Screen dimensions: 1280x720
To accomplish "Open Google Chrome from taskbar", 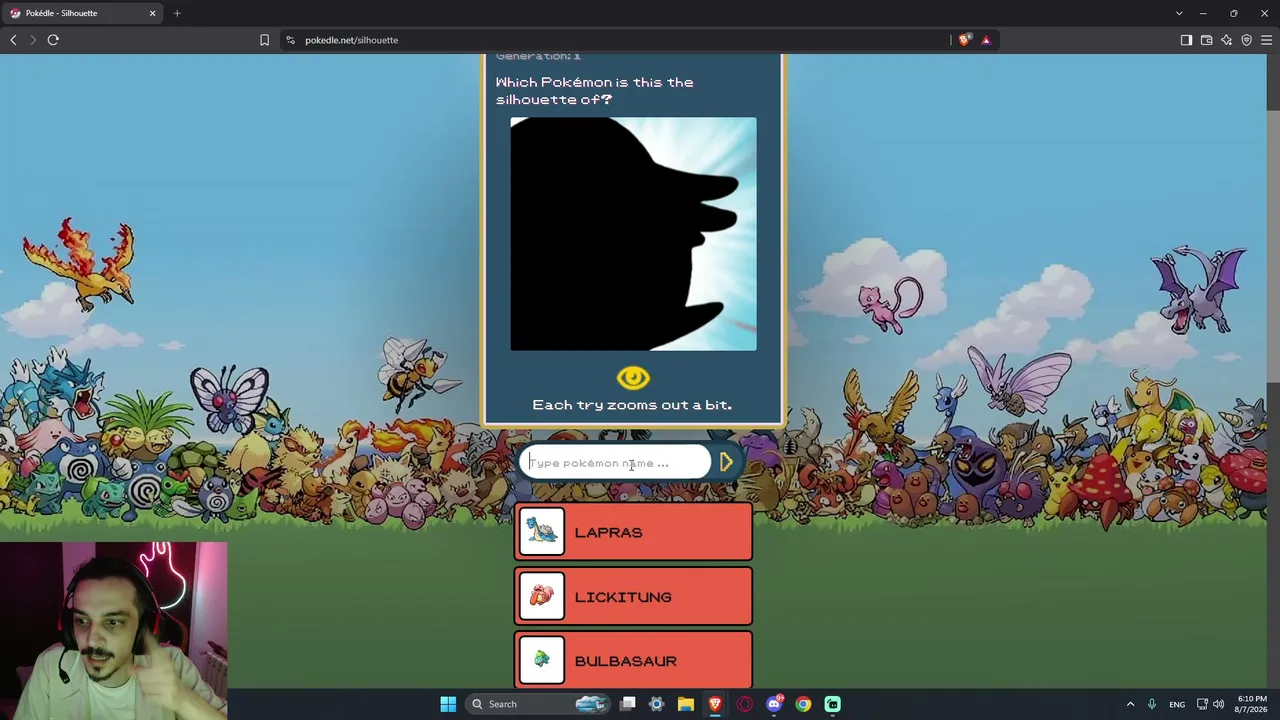I will click(x=803, y=704).
